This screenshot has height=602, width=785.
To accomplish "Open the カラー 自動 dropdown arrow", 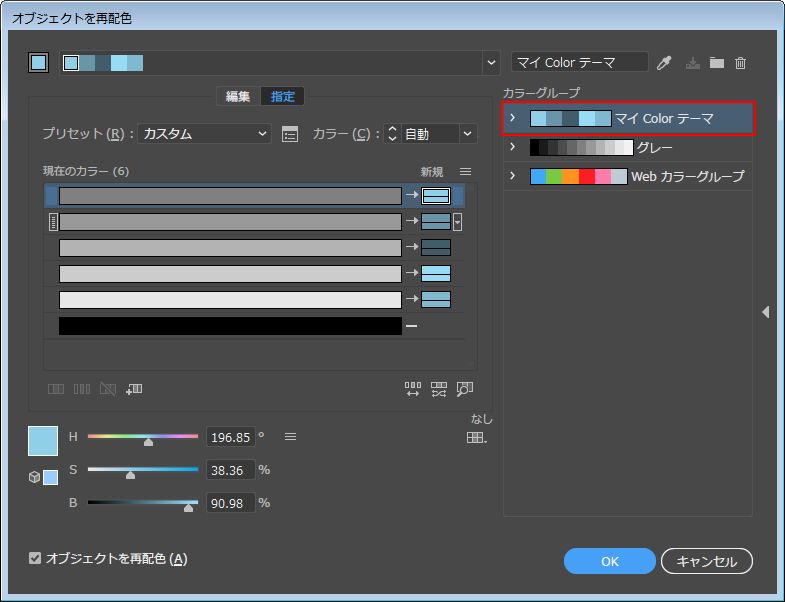I will tap(467, 134).
